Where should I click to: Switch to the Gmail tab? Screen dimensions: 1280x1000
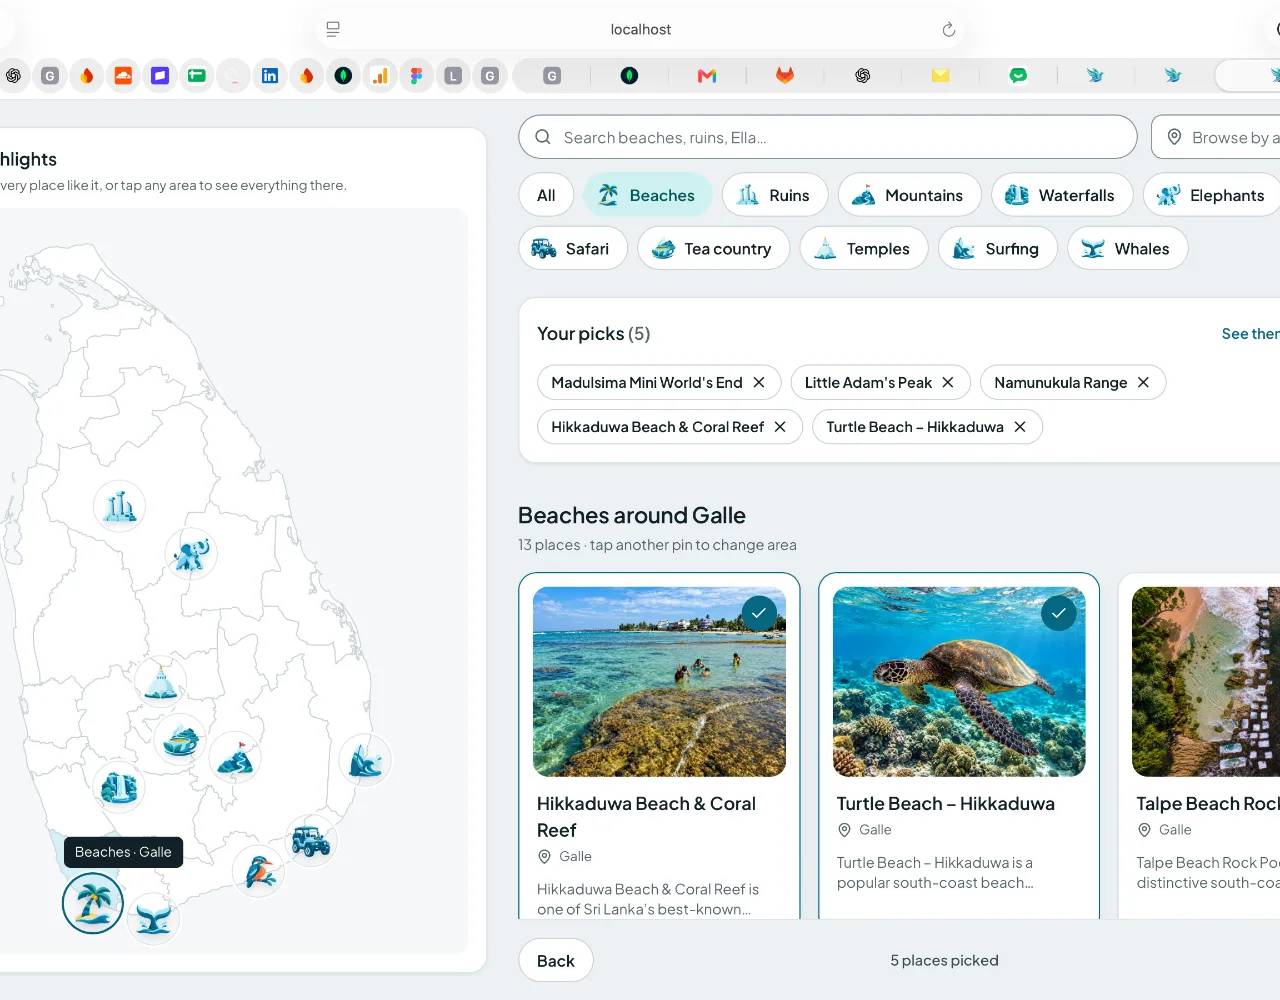707,75
